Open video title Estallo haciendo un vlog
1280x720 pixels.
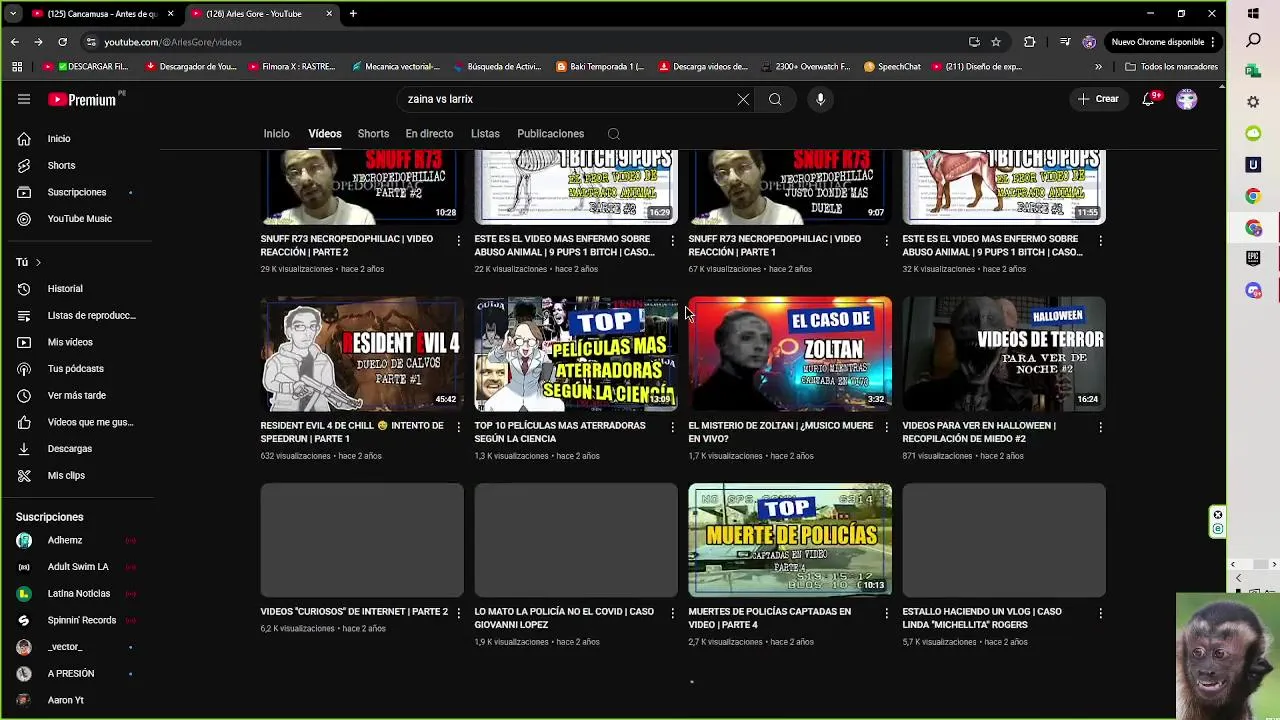[x=982, y=618]
